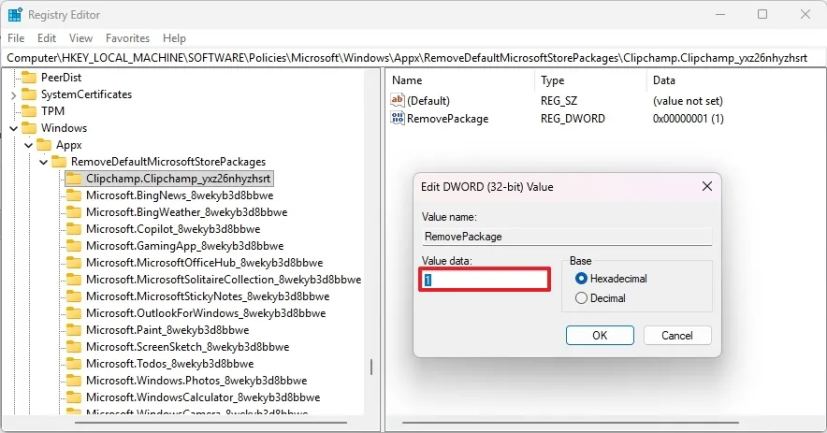Select the Decimal base option
Image resolution: width=827 pixels, height=433 pixels.
point(581,298)
